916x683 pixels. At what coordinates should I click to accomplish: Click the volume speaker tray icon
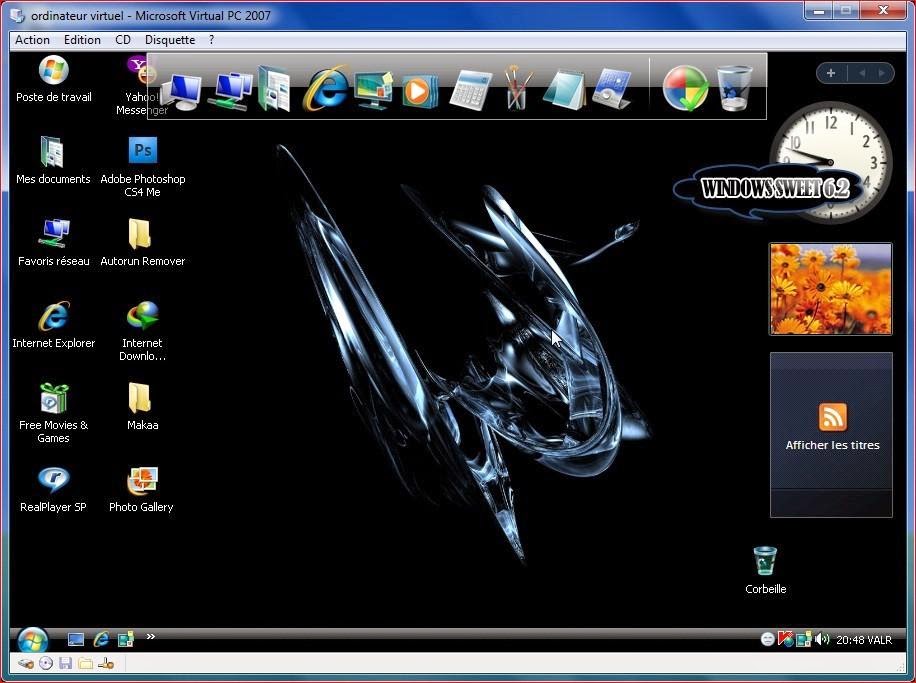click(822, 639)
